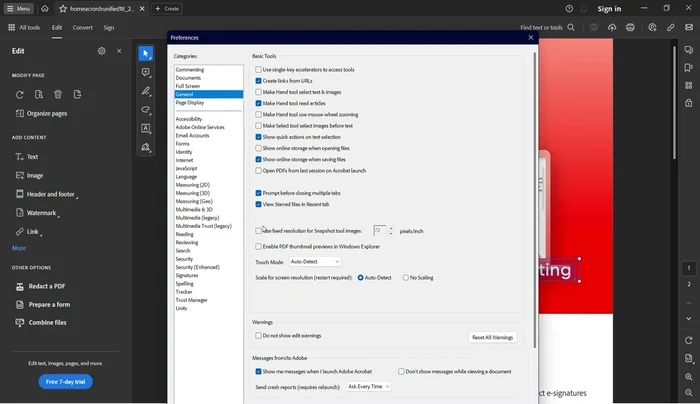Screen dimensions: 700x404
Task: Click the delete page trash icon
Action: [58, 94]
